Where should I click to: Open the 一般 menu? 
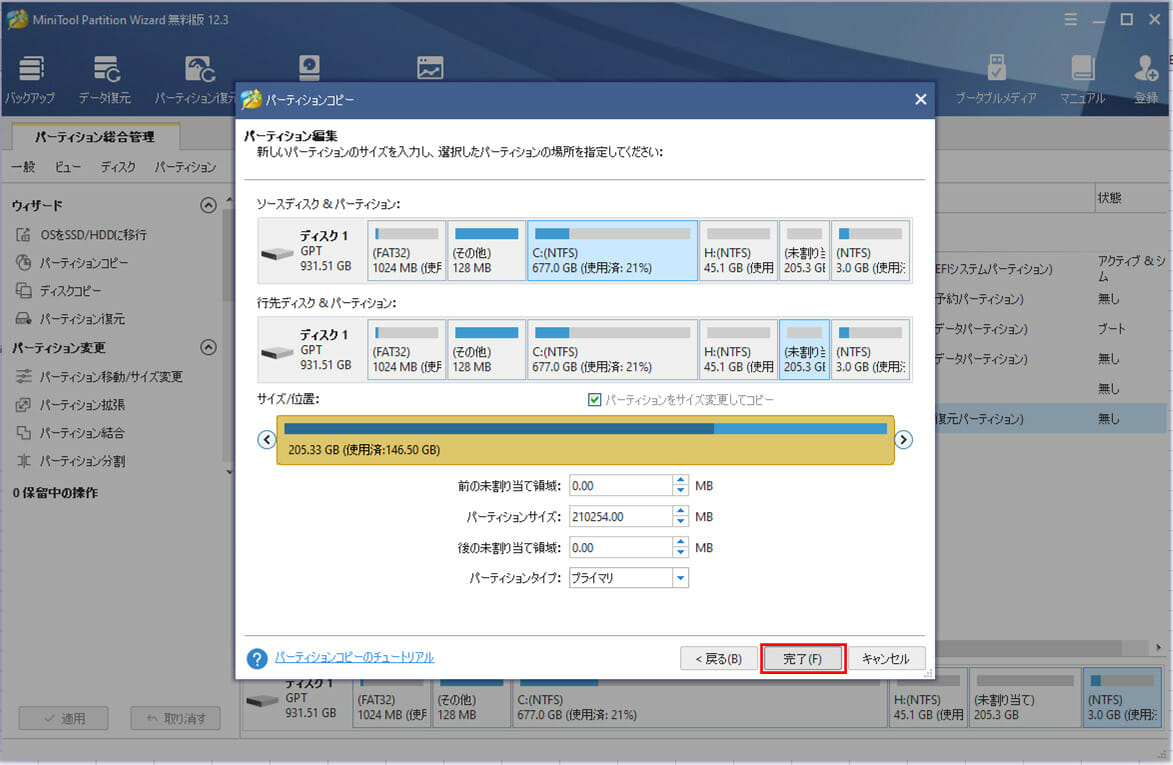(x=23, y=167)
